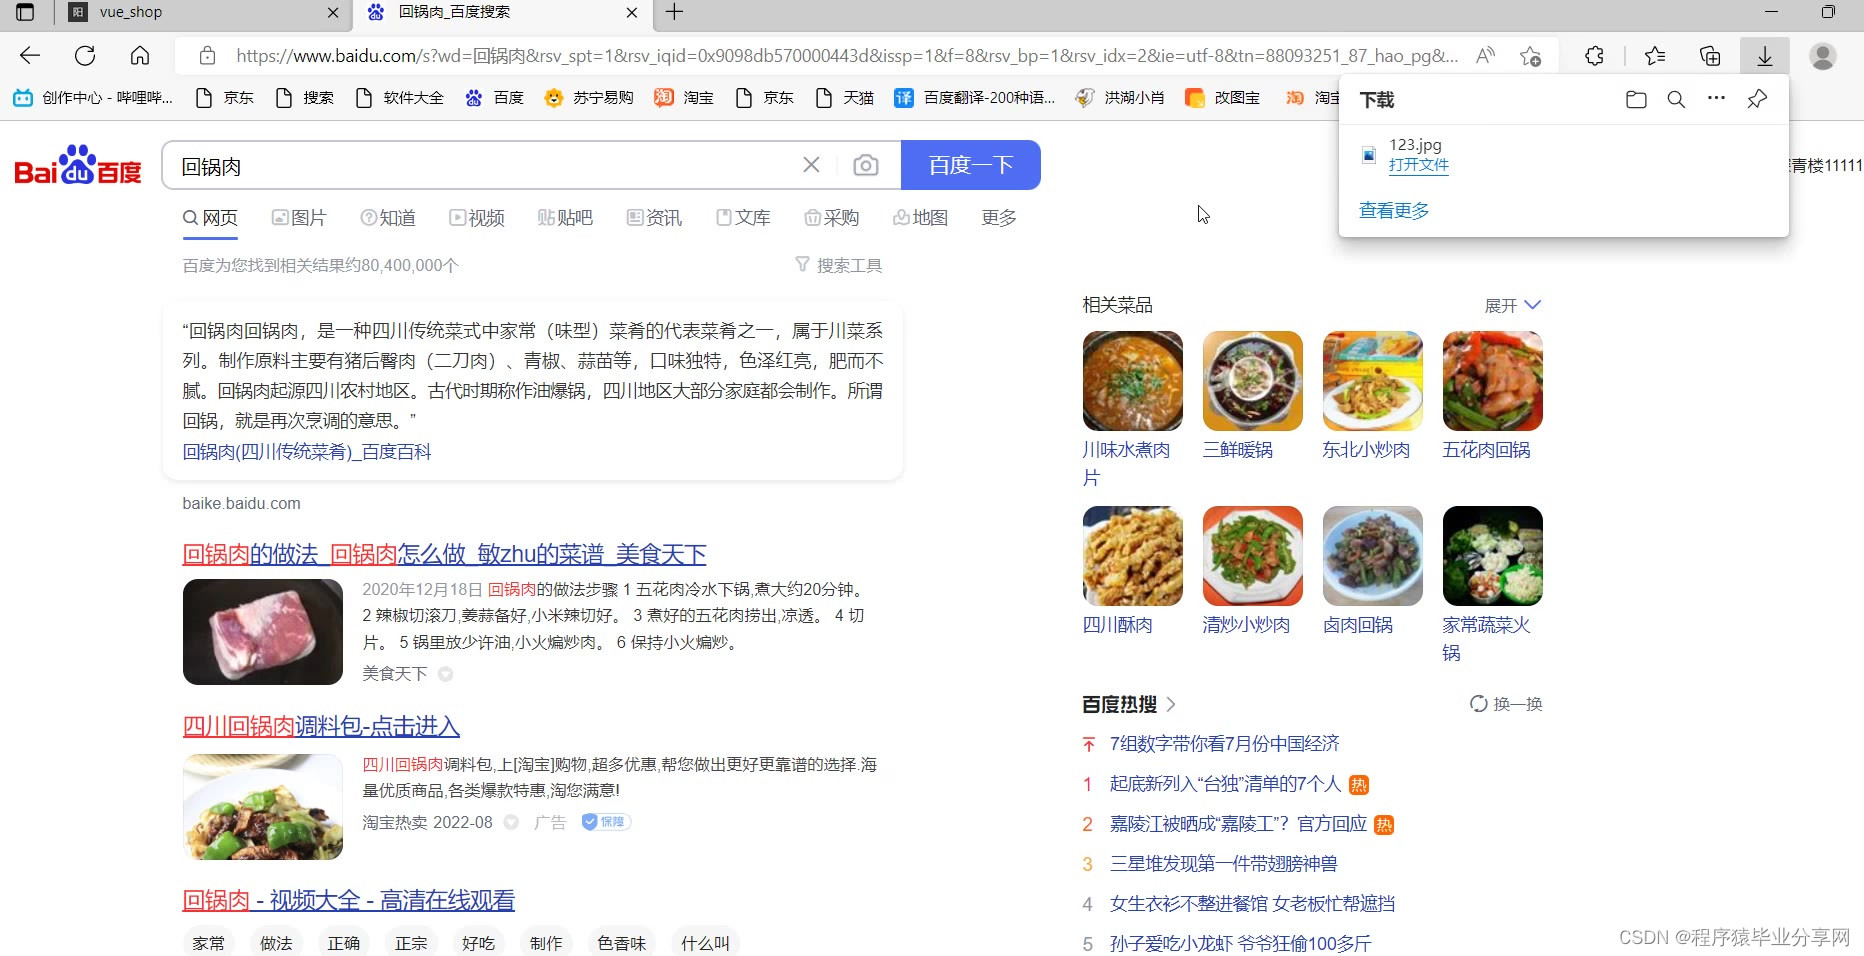
Task: Open 四川回锅肉调料包-点击进入 result
Action: (x=321, y=725)
